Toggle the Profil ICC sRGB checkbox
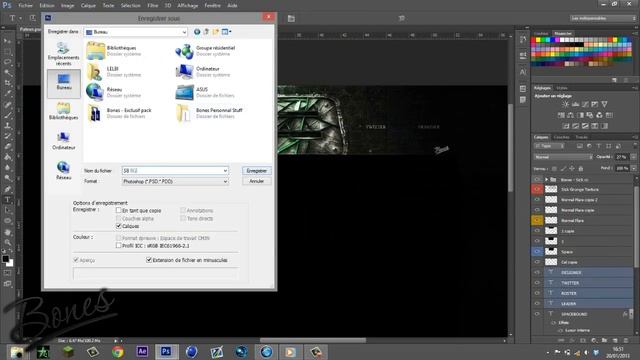640x360 pixels. coord(118,245)
